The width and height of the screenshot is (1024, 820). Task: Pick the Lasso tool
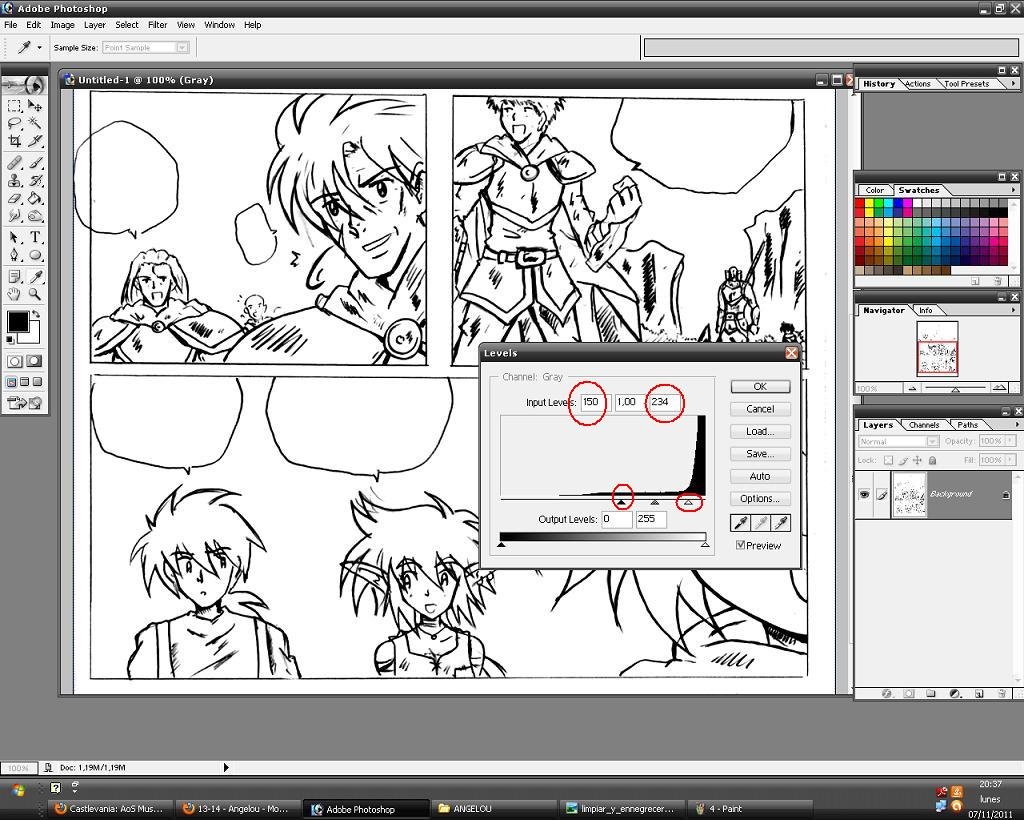(x=14, y=124)
